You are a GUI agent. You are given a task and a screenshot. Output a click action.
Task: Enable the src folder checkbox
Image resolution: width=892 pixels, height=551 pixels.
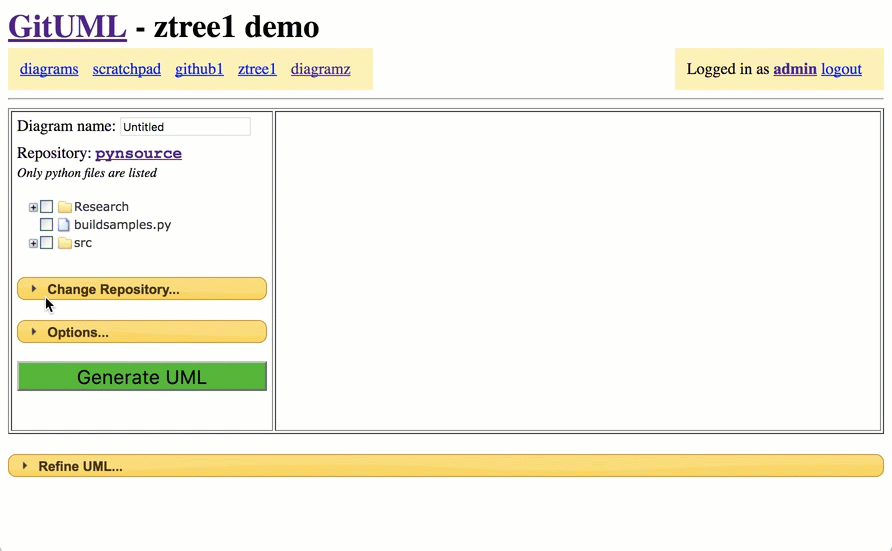pyautogui.click(x=47, y=243)
